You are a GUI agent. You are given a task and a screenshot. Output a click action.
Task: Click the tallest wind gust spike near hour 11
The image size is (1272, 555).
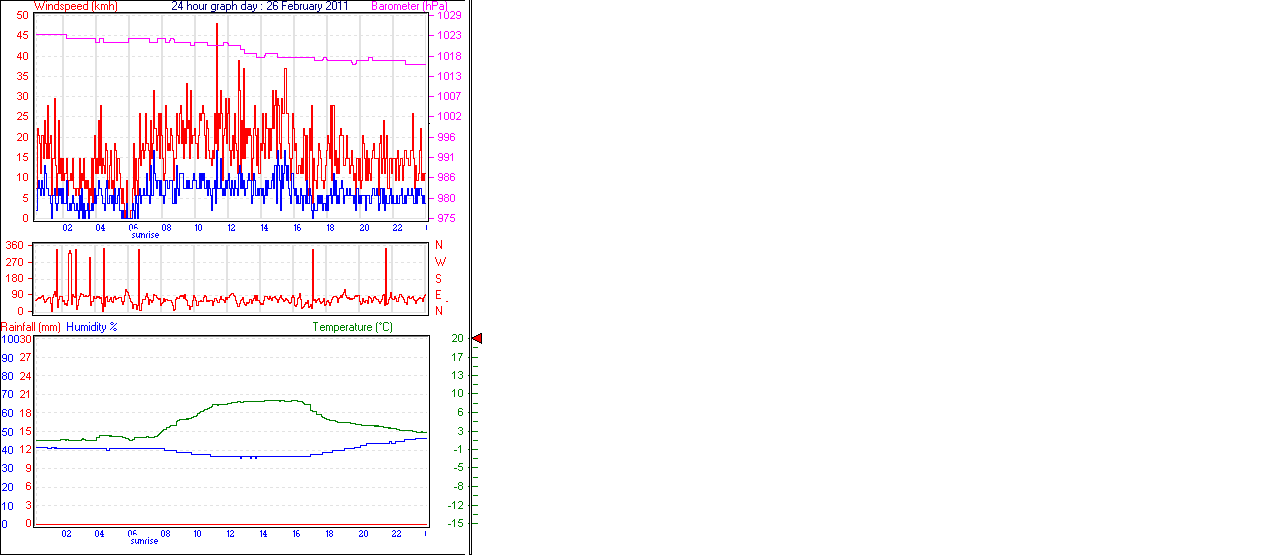click(217, 25)
